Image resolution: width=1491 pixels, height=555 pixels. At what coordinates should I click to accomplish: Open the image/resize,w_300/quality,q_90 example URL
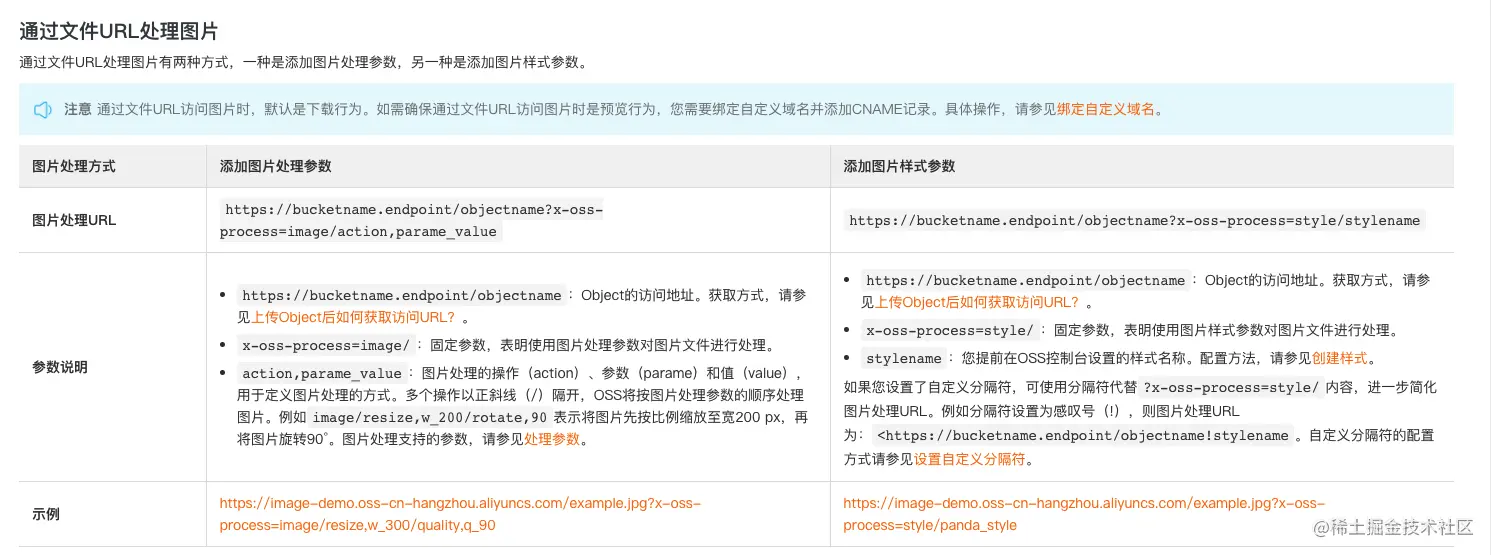click(x=460, y=515)
